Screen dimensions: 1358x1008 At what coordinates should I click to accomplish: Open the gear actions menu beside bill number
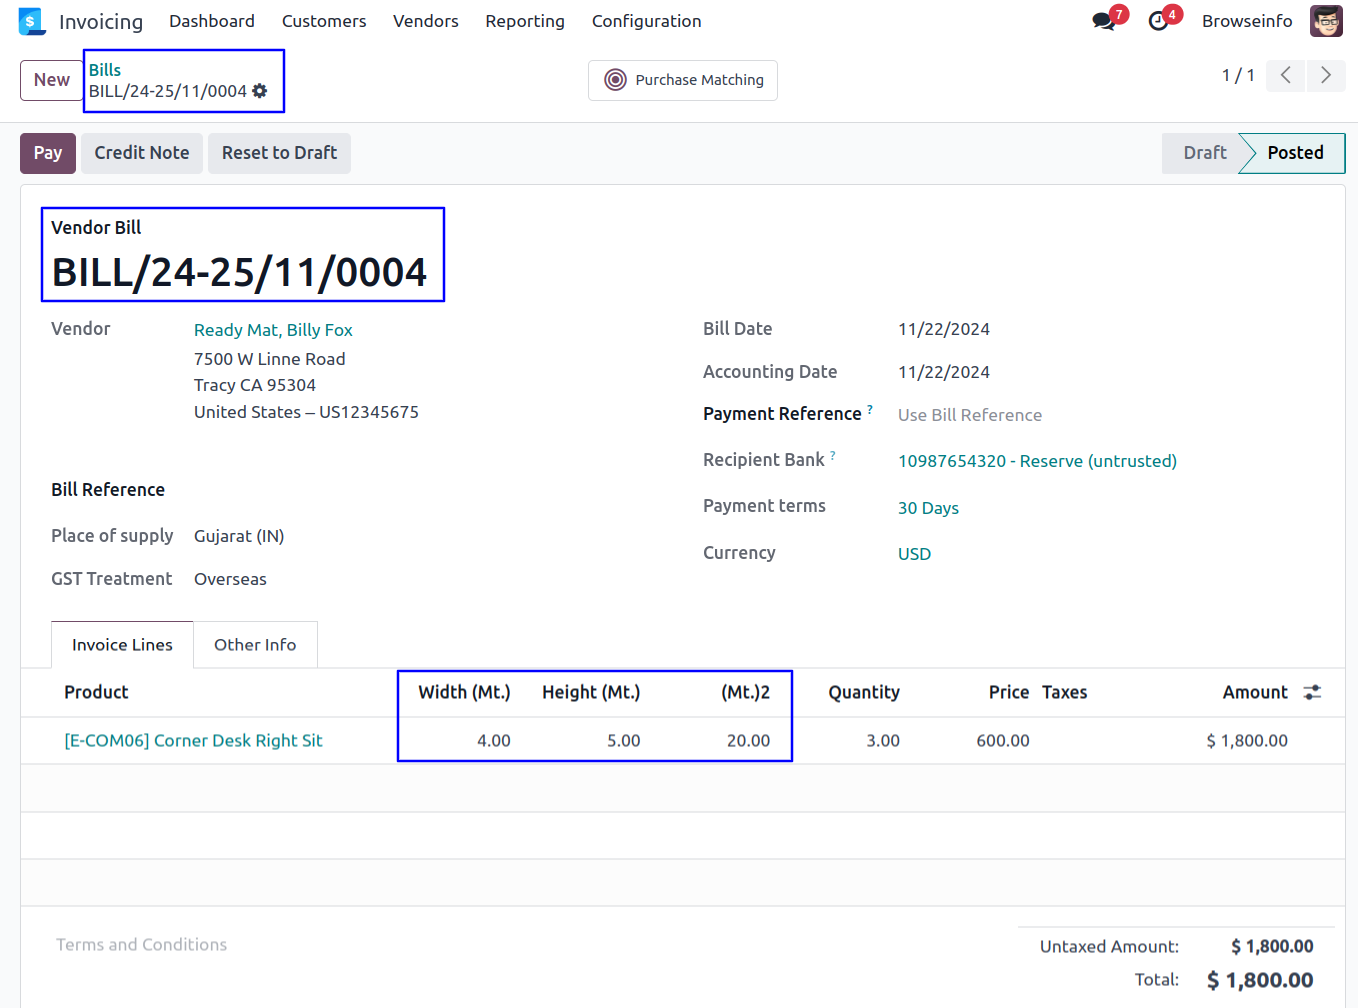click(260, 91)
